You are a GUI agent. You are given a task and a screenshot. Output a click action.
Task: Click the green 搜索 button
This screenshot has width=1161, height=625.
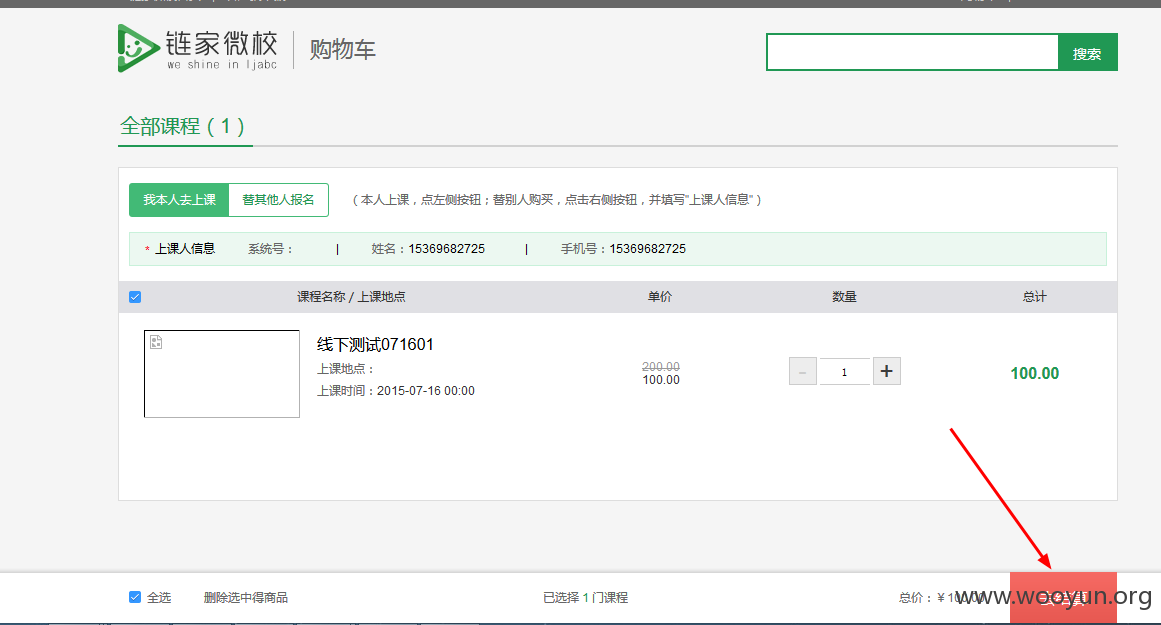click(x=1087, y=52)
